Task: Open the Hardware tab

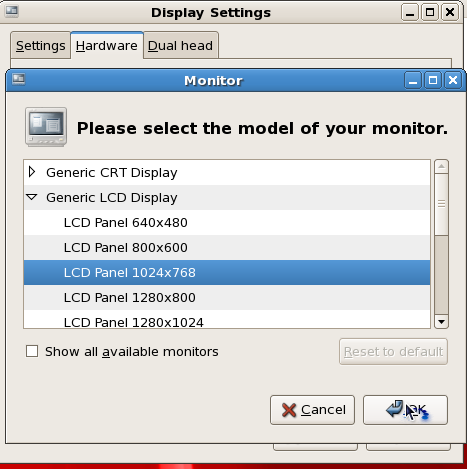Action: click(107, 46)
